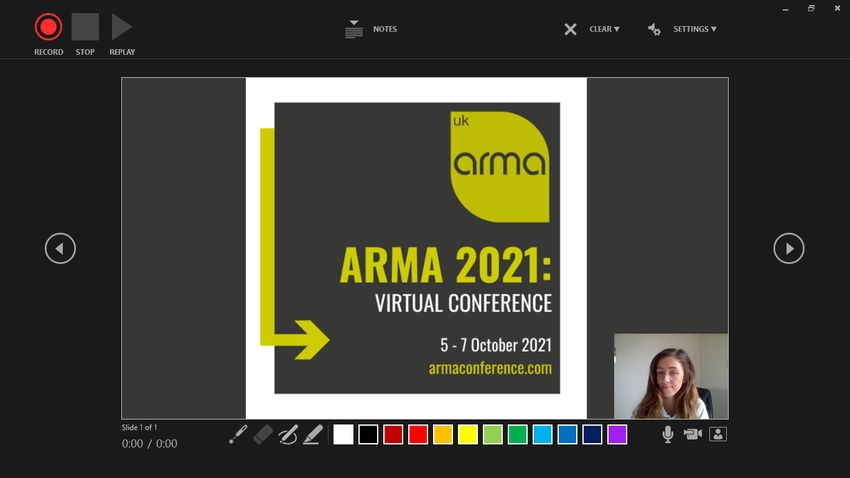Click the armaconference.com text on slide
The height and width of the screenshot is (478, 850).
(490, 369)
